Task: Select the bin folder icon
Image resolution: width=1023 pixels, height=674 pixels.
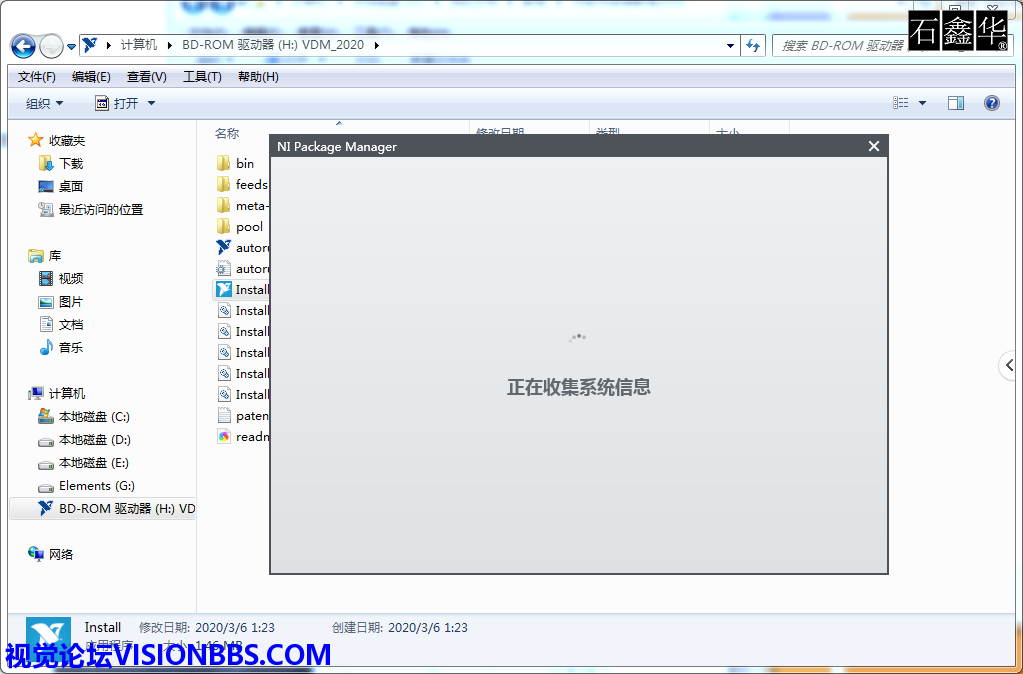Action: tap(224, 163)
